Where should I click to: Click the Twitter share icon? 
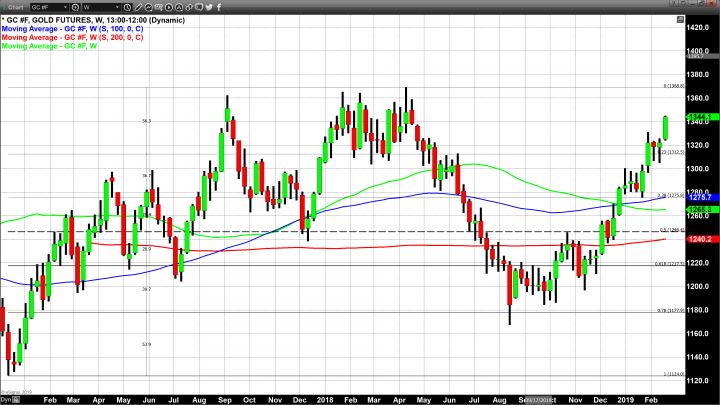[x=208, y=7]
